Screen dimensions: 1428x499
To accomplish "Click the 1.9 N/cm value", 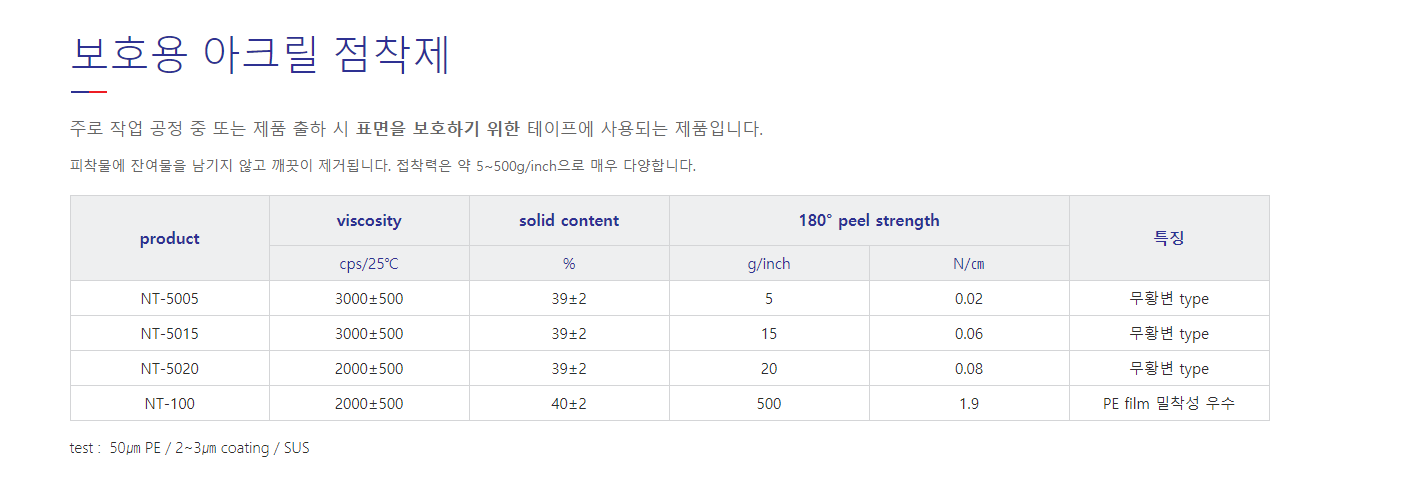I will coord(969,403).
